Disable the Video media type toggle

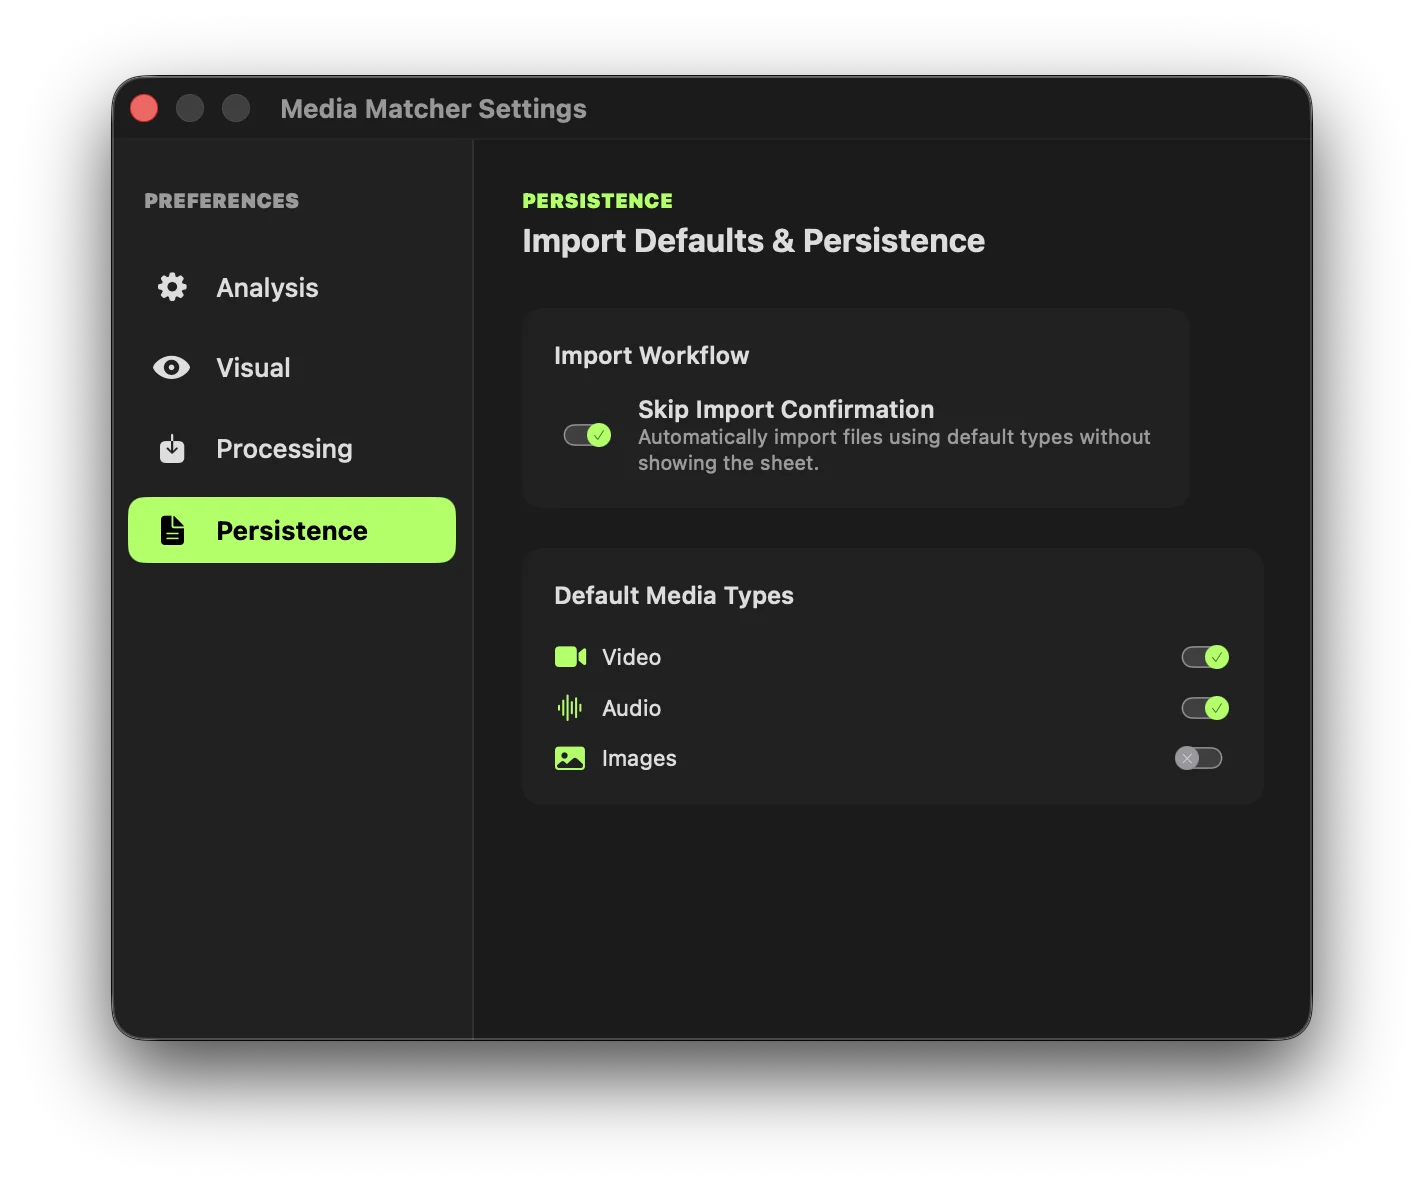pyautogui.click(x=1205, y=657)
